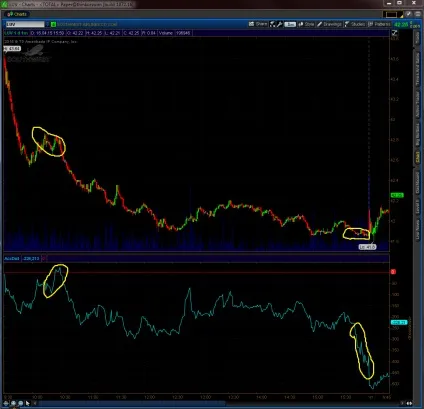
Task: Maximize the chart cell with arrow icon
Action: point(394,32)
